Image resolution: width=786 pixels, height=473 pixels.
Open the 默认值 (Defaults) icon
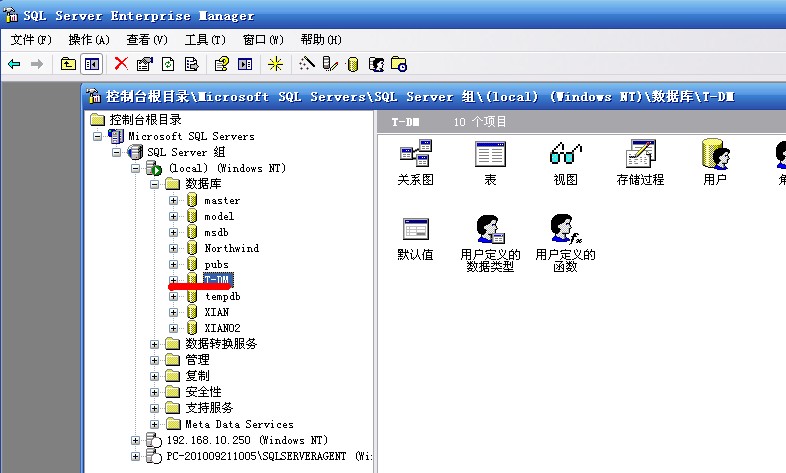click(415, 237)
